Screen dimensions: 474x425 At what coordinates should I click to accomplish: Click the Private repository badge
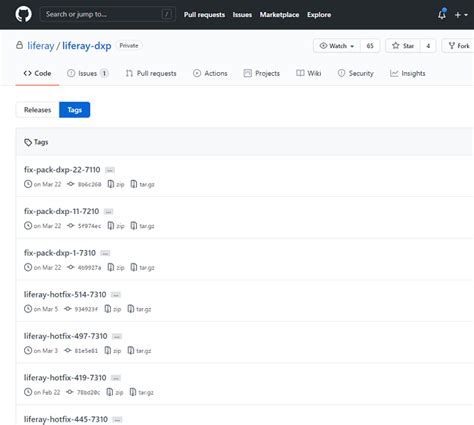click(x=129, y=46)
